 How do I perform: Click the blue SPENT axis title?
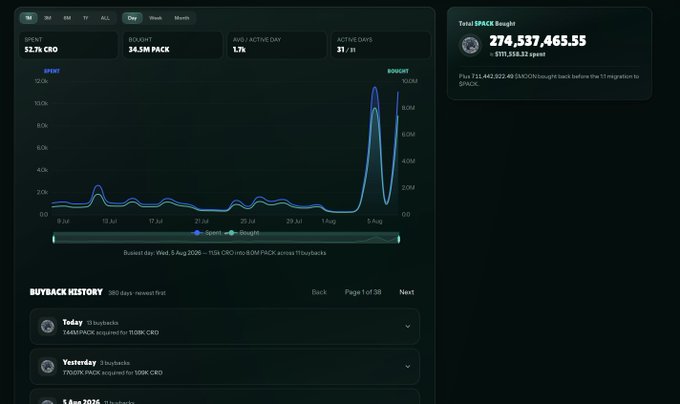(x=52, y=71)
